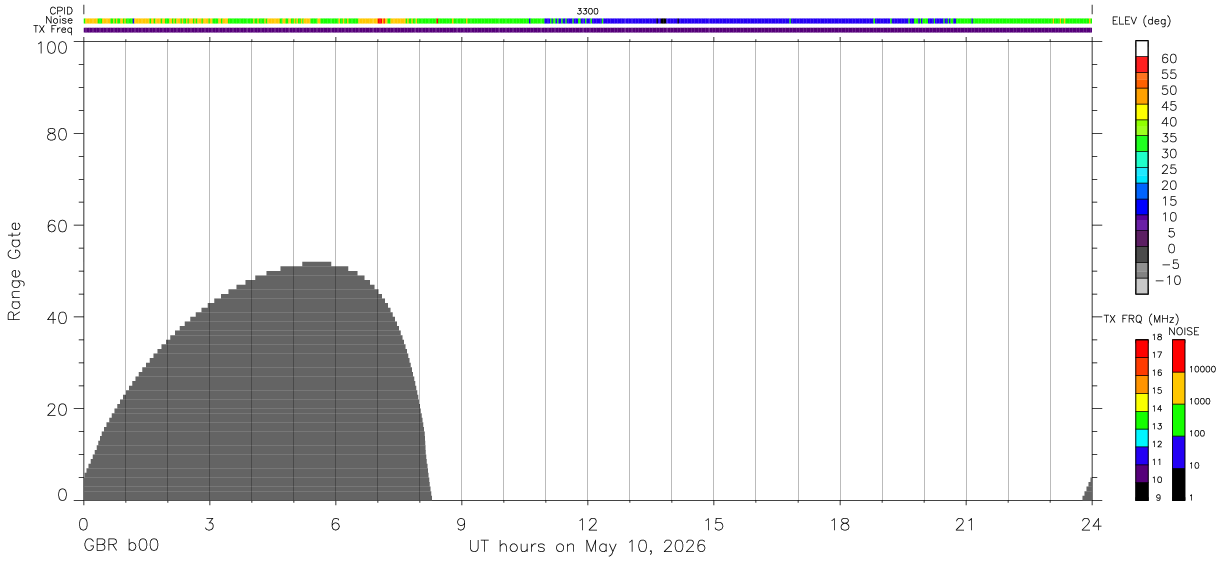Click the CPID value '3300'
Screen dimensions: 1228x567
(588, 11)
